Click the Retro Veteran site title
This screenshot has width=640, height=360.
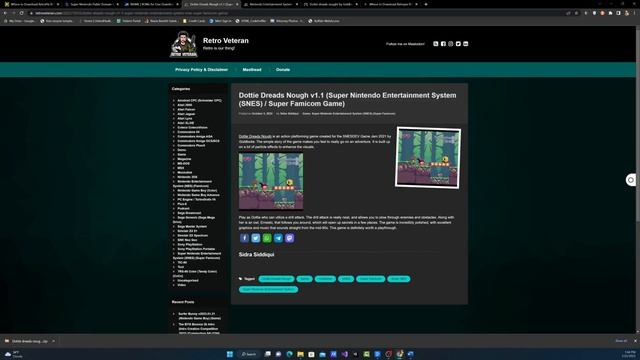226,40
